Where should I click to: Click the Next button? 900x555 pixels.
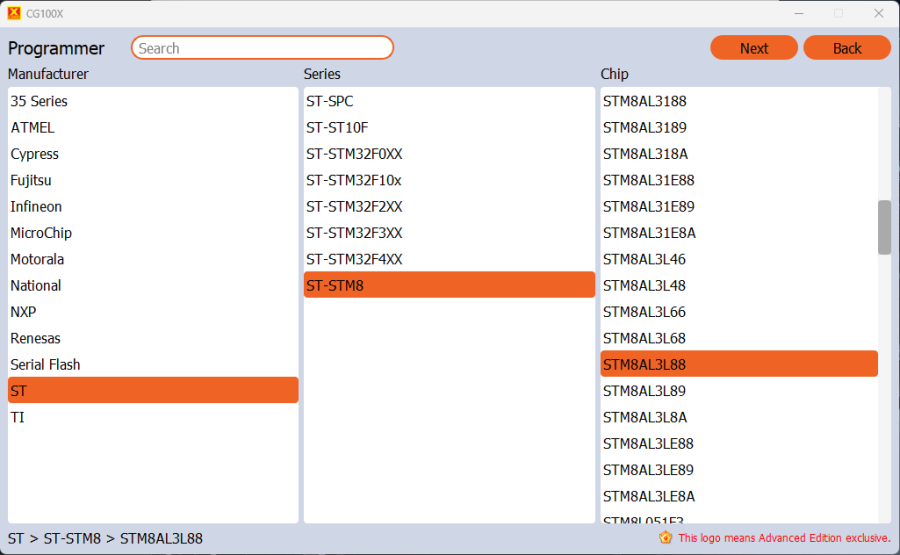pyautogui.click(x=754, y=48)
